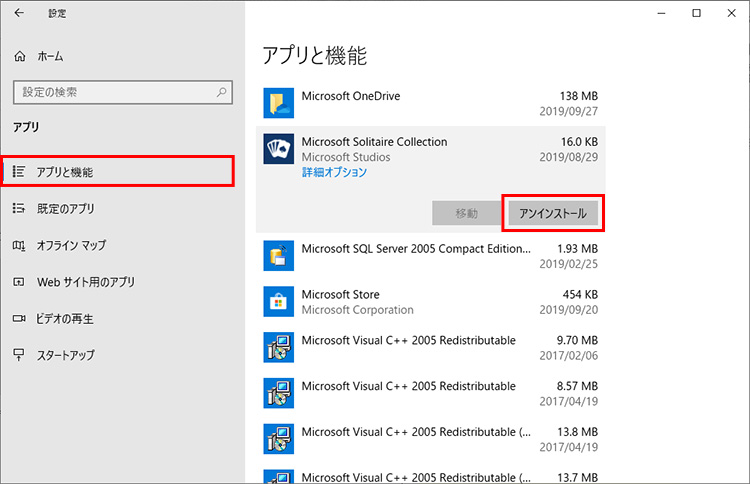Open Web サイト用のアプリ section

click(85, 282)
